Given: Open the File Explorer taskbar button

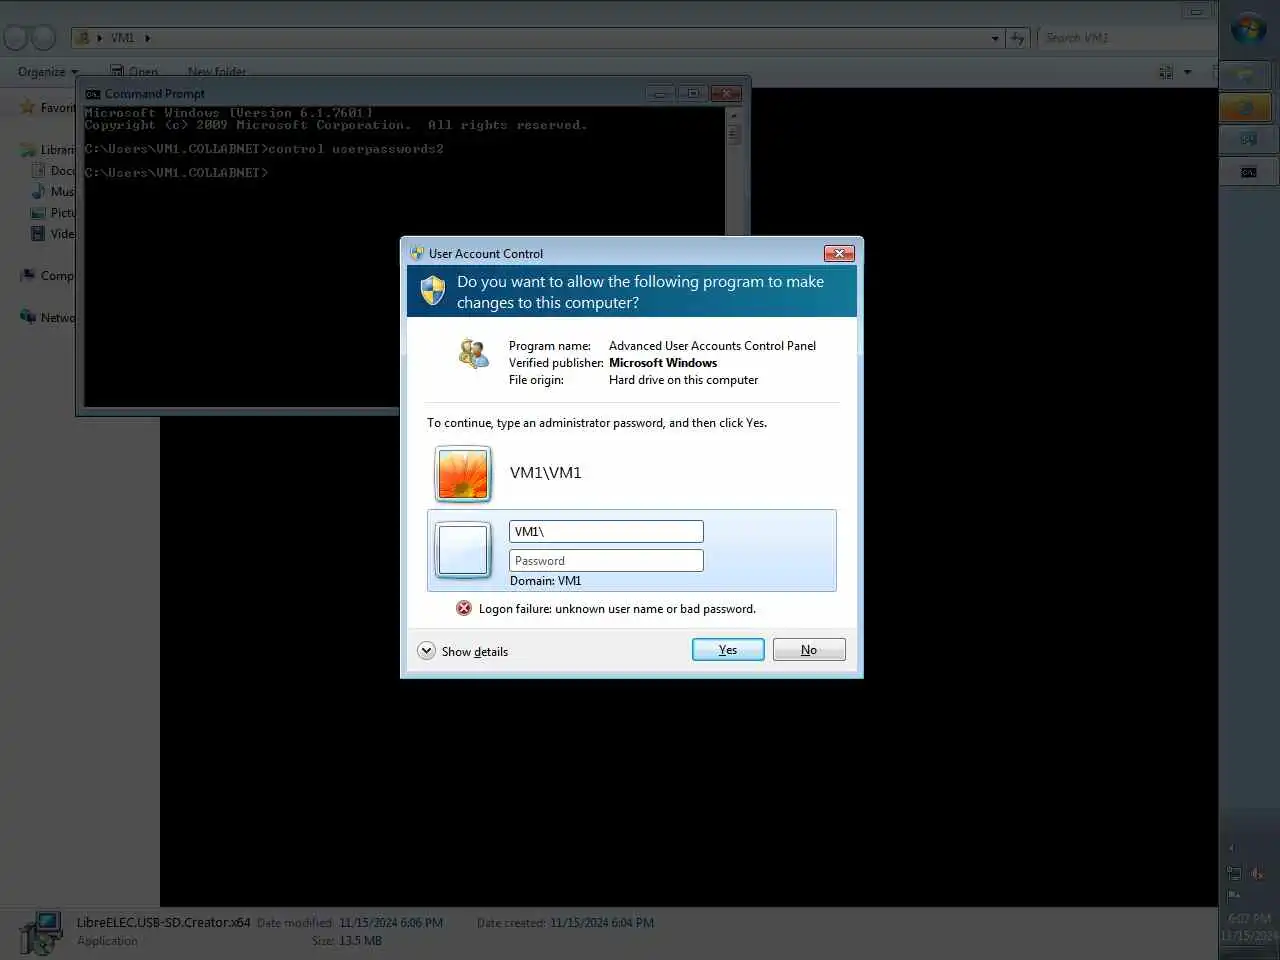Looking at the screenshot, I should [1245, 75].
